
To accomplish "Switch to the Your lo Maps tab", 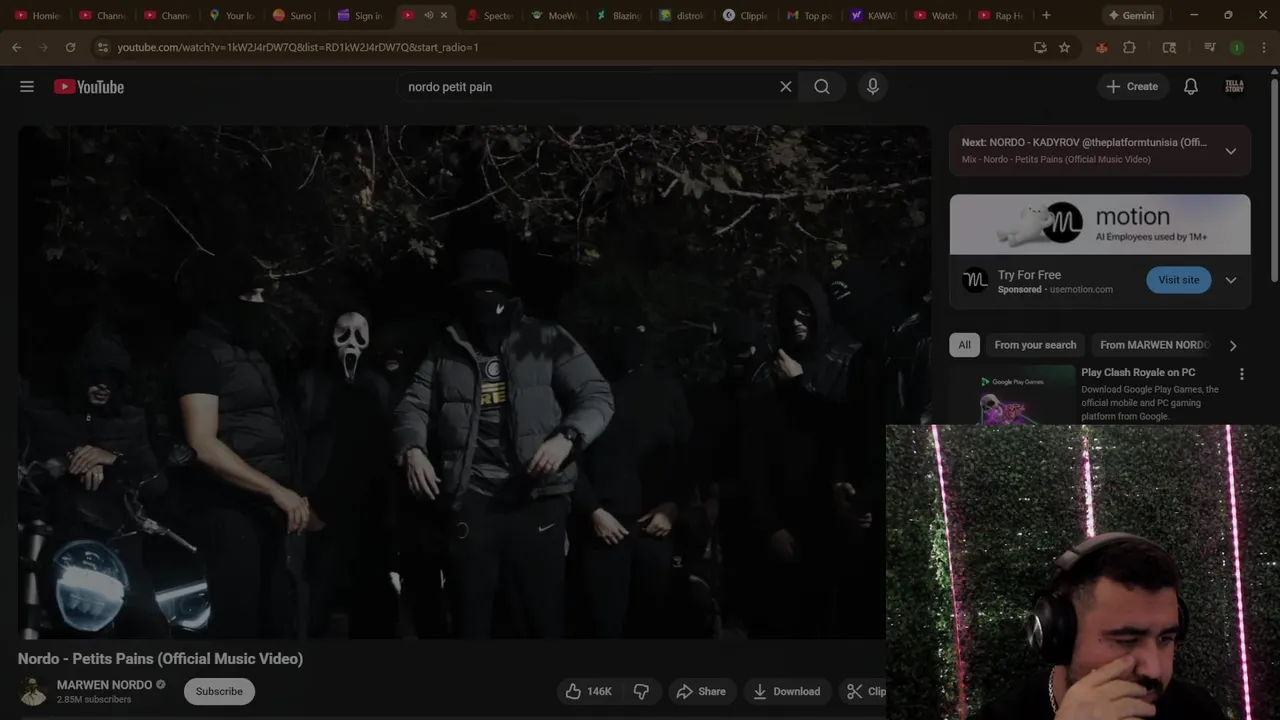I will (x=230, y=15).
